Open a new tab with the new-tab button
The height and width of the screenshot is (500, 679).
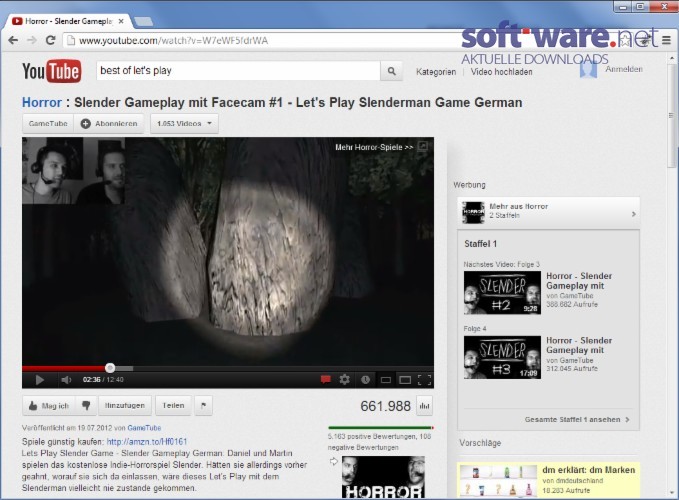[143, 21]
